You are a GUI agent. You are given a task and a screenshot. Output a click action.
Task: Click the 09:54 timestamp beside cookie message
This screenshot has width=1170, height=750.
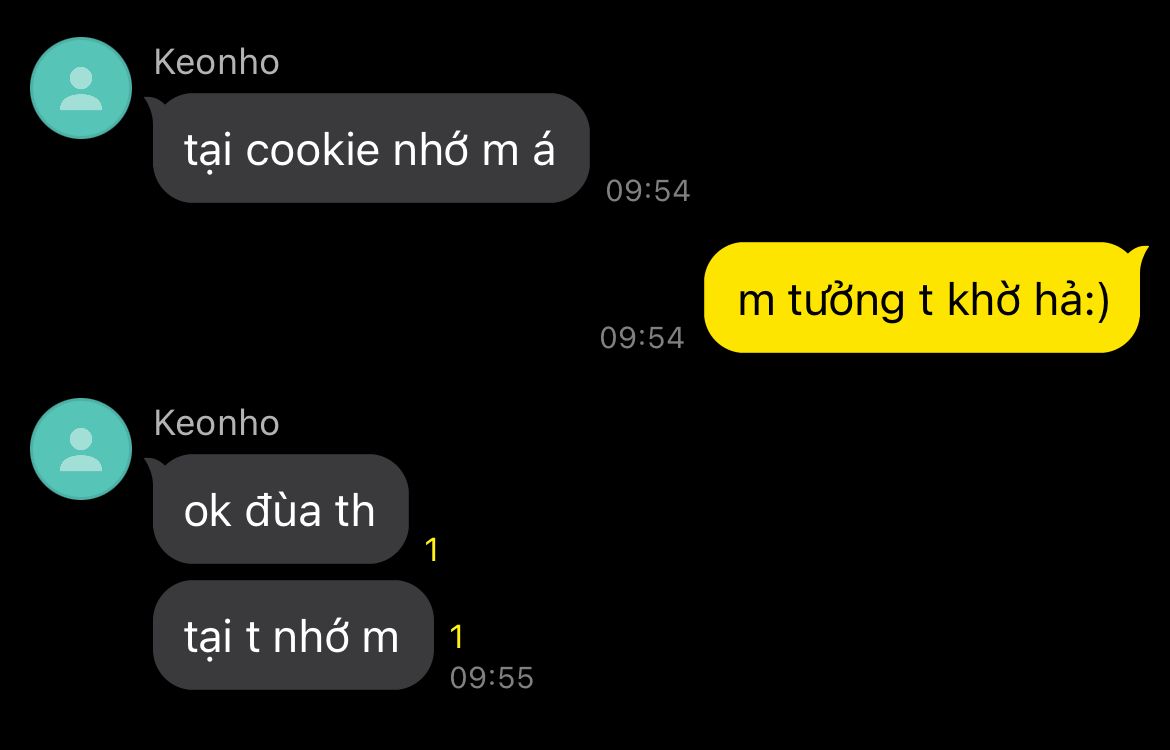tap(648, 191)
